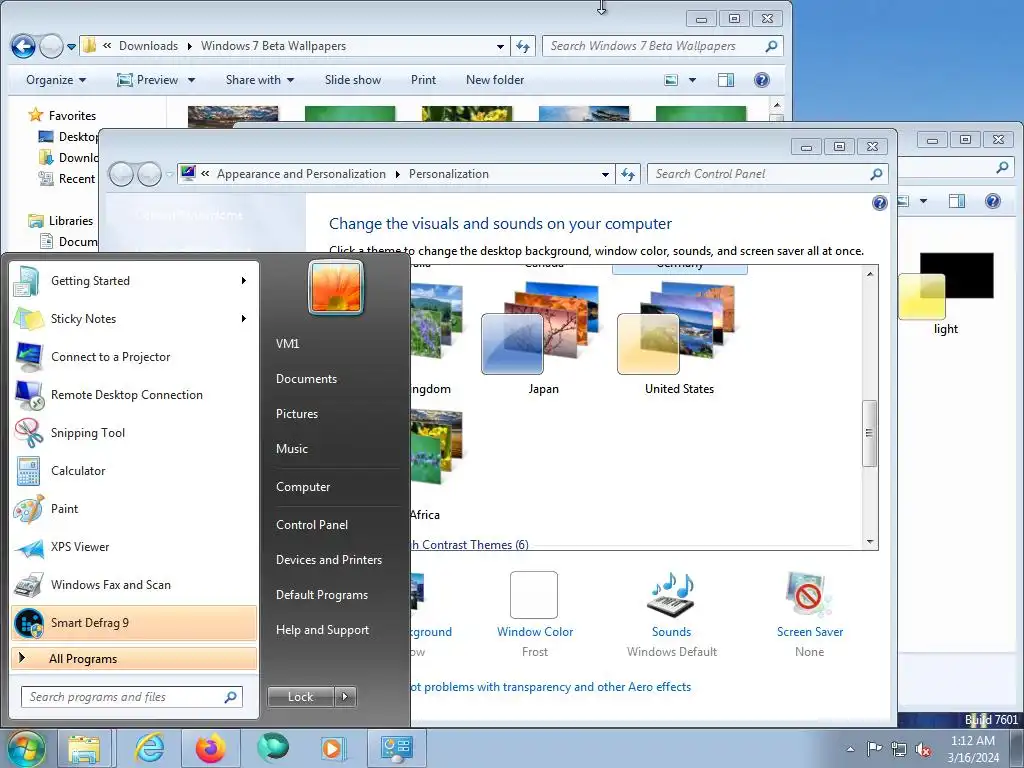Open Computer from Start menu
The image size is (1024, 768).
pyautogui.click(x=303, y=487)
